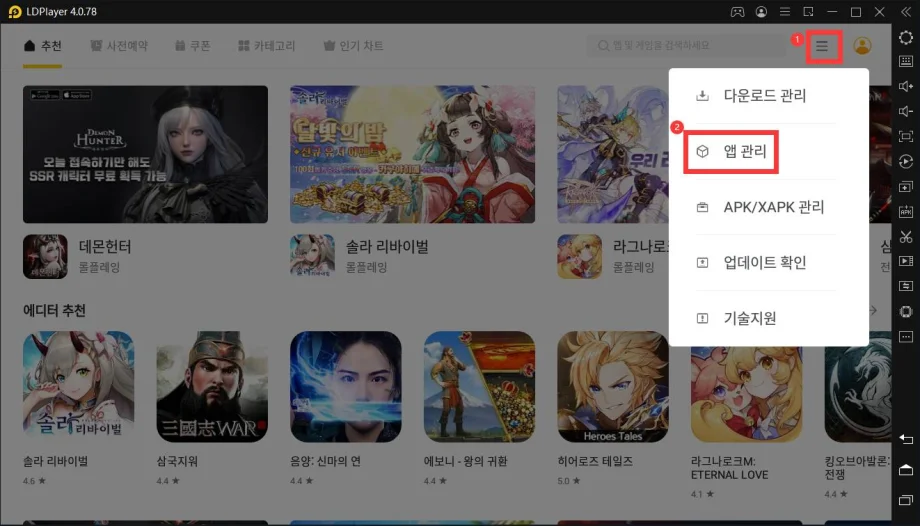Click the title bar multi-window icon
Screen dimensions: 920x526
click(809, 12)
